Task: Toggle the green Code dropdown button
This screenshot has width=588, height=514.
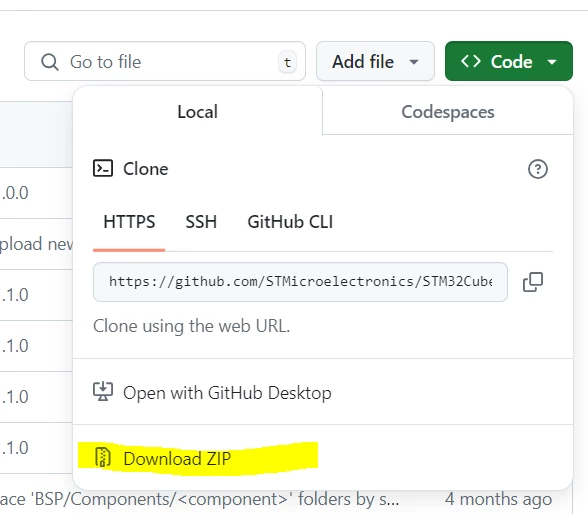Action: click(x=508, y=61)
